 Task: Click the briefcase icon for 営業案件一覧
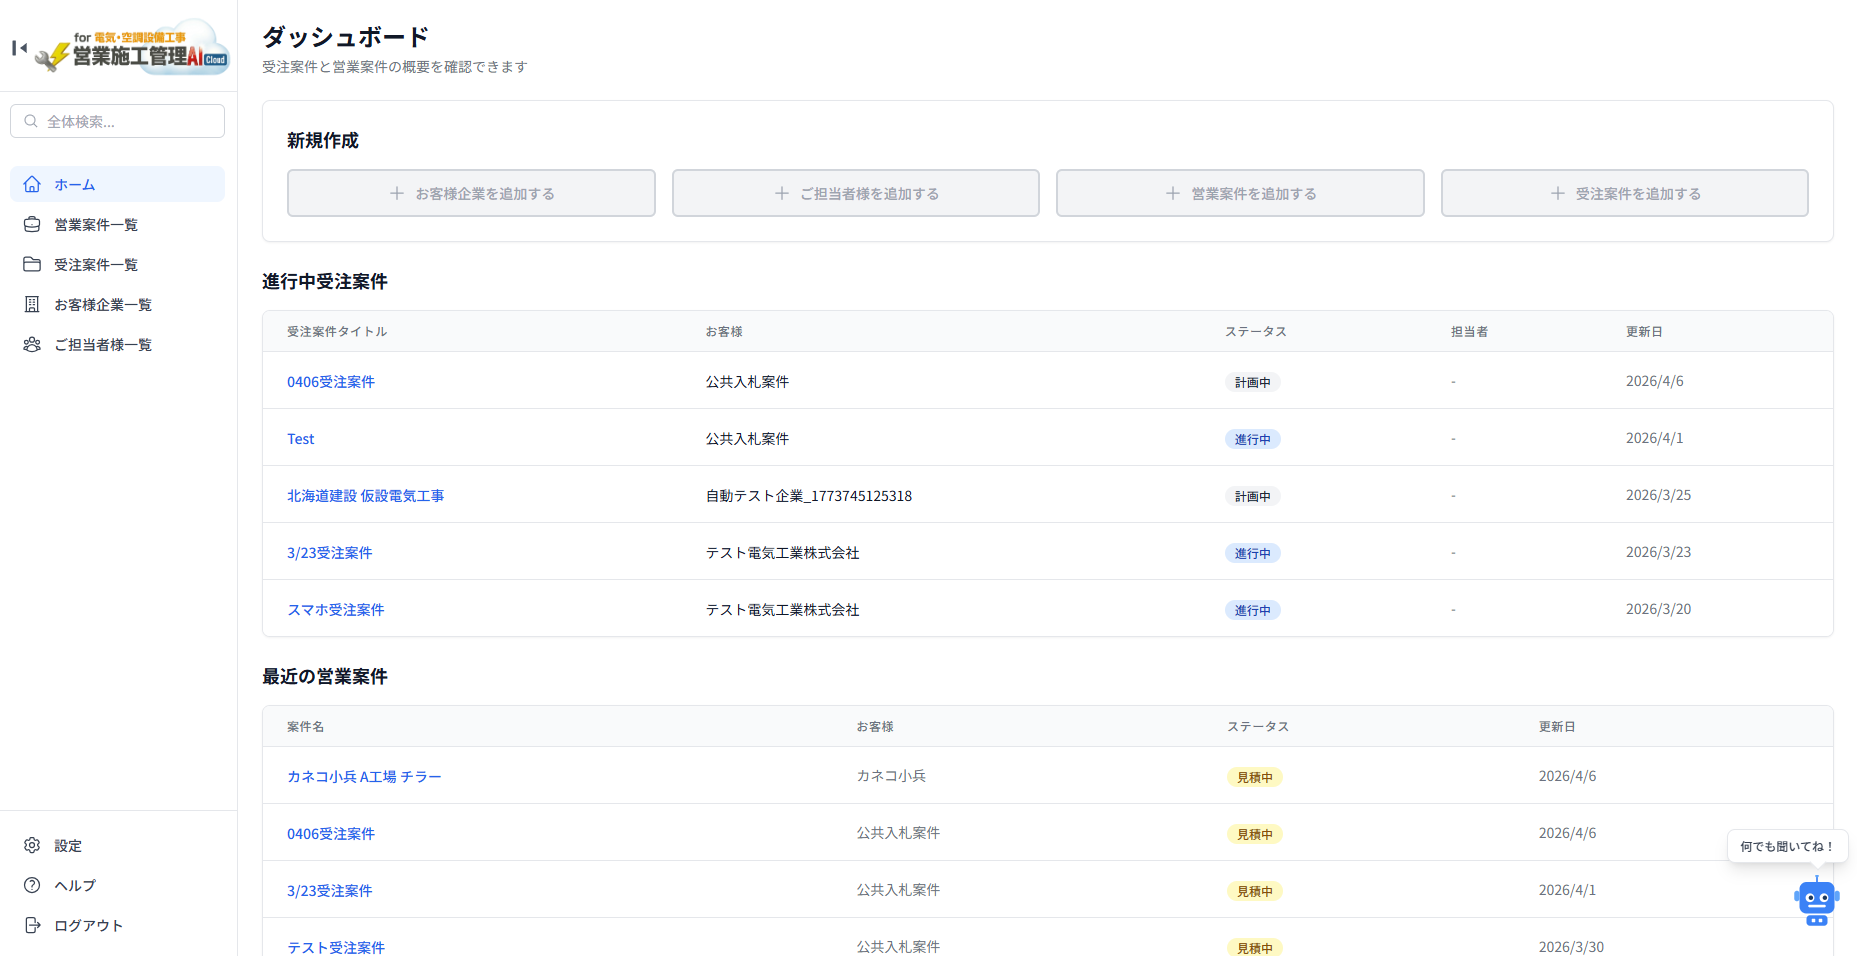pos(32,224)
